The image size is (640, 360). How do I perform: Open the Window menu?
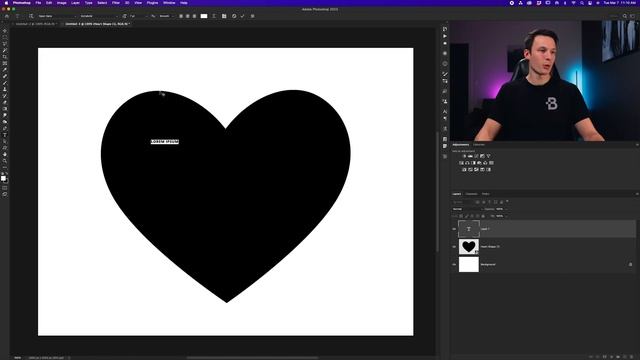(169, 3)
